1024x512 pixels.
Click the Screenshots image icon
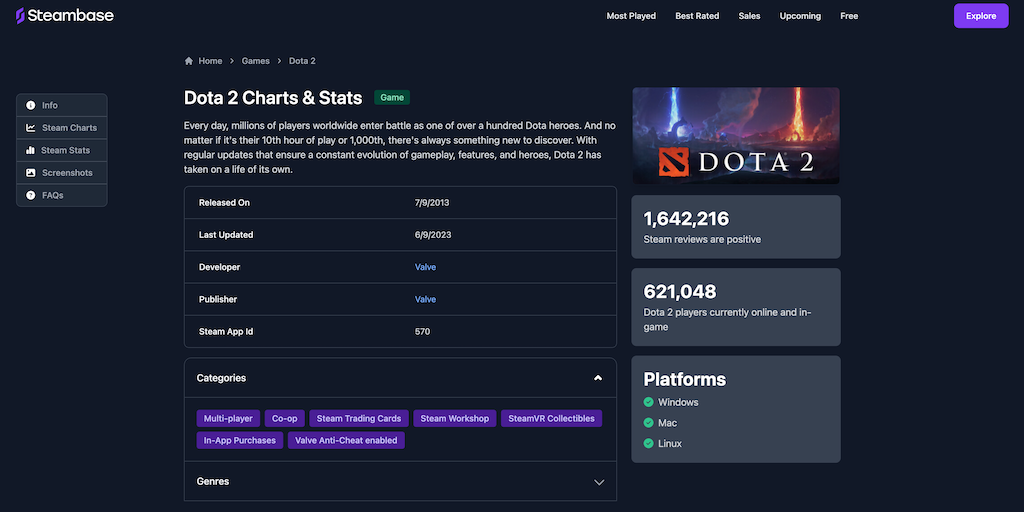tap(30, 173)
